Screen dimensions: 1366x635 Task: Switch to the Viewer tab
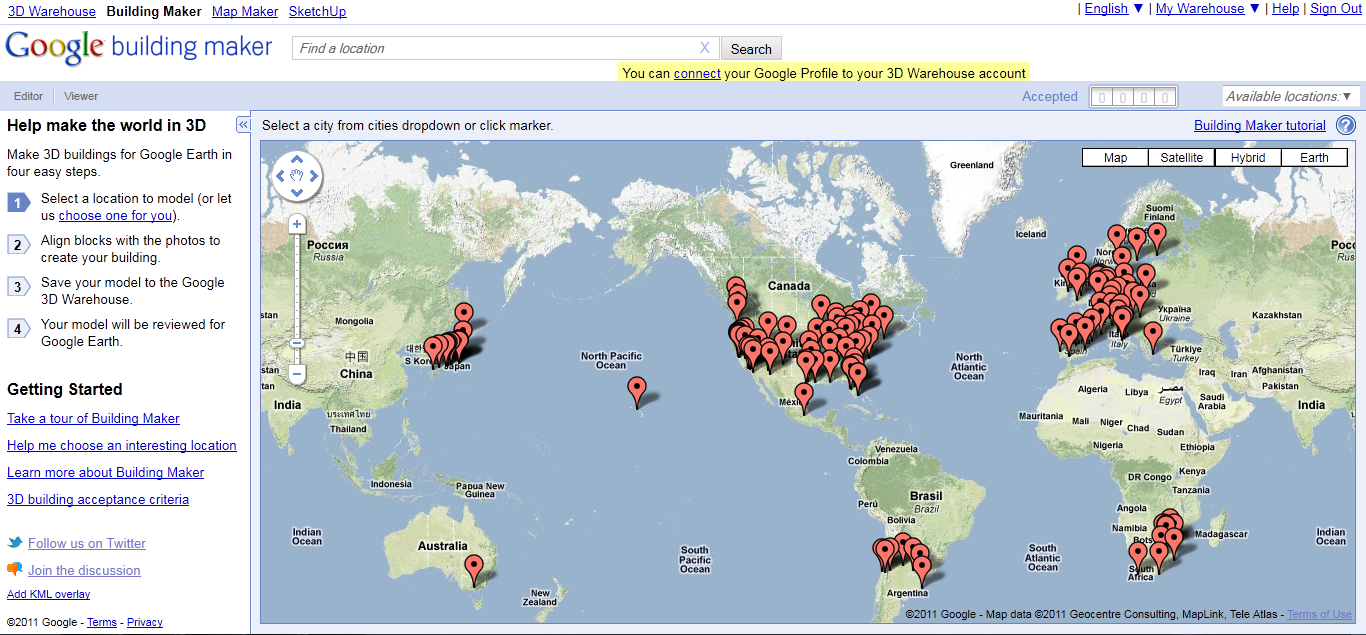point(81,96)
